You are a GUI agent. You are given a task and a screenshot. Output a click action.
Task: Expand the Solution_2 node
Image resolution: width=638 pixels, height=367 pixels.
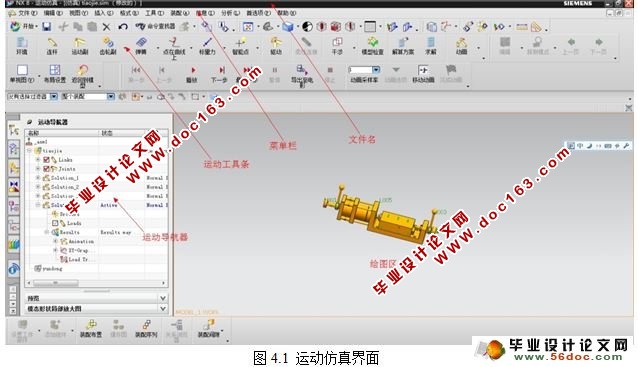click(38, 187)
